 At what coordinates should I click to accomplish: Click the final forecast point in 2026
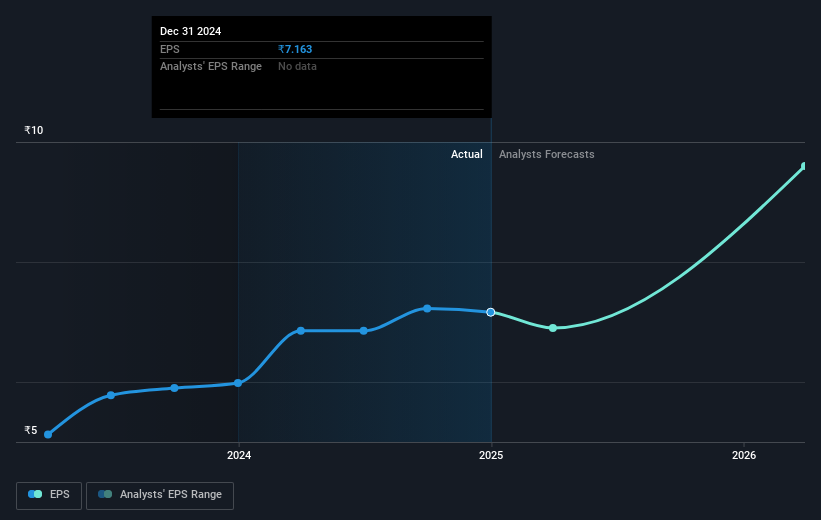coord(805,167)
